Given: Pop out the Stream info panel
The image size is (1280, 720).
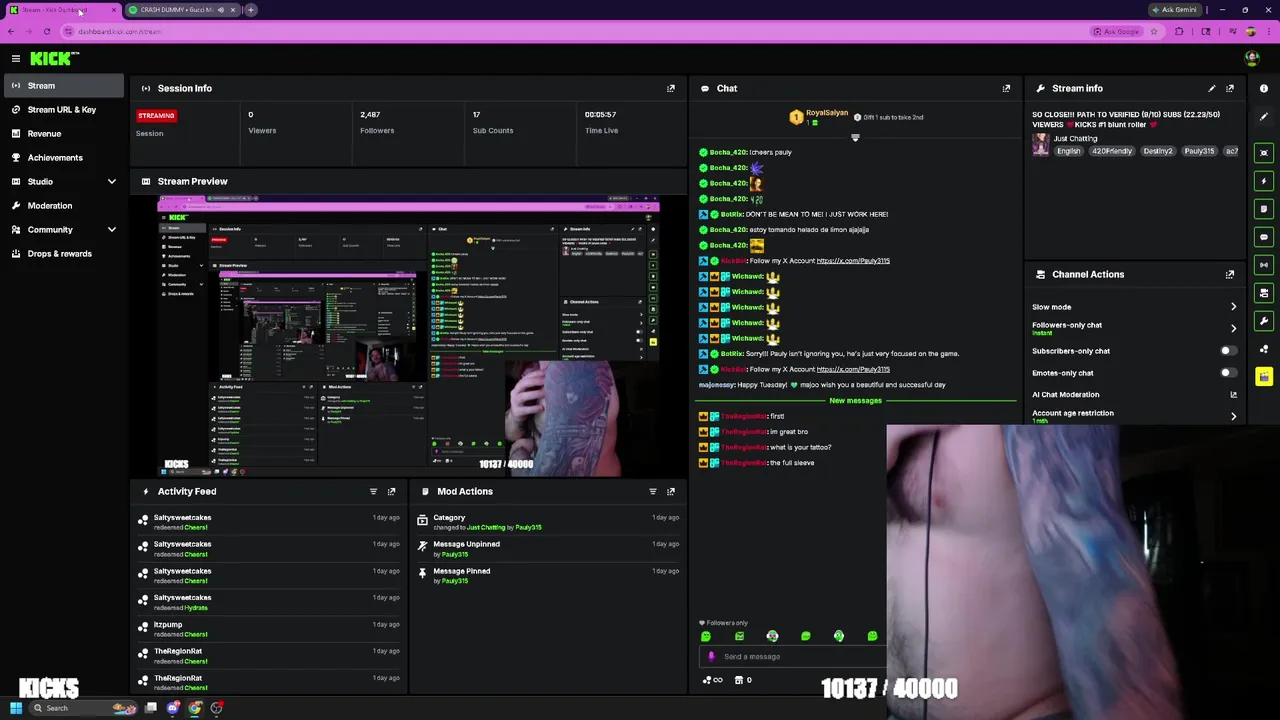Looking at the screenshot, I should click(x=1230, y=88).
